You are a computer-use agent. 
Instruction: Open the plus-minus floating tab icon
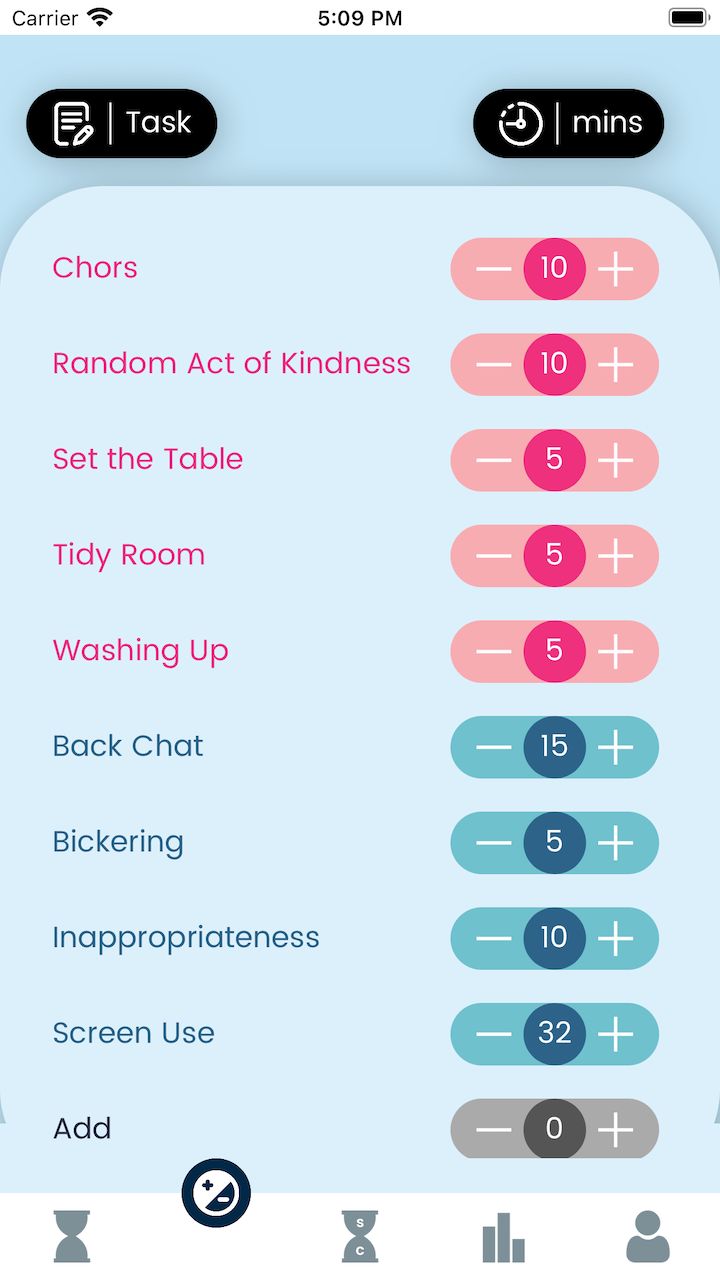pyautogui.click(x=216, y=1193)
